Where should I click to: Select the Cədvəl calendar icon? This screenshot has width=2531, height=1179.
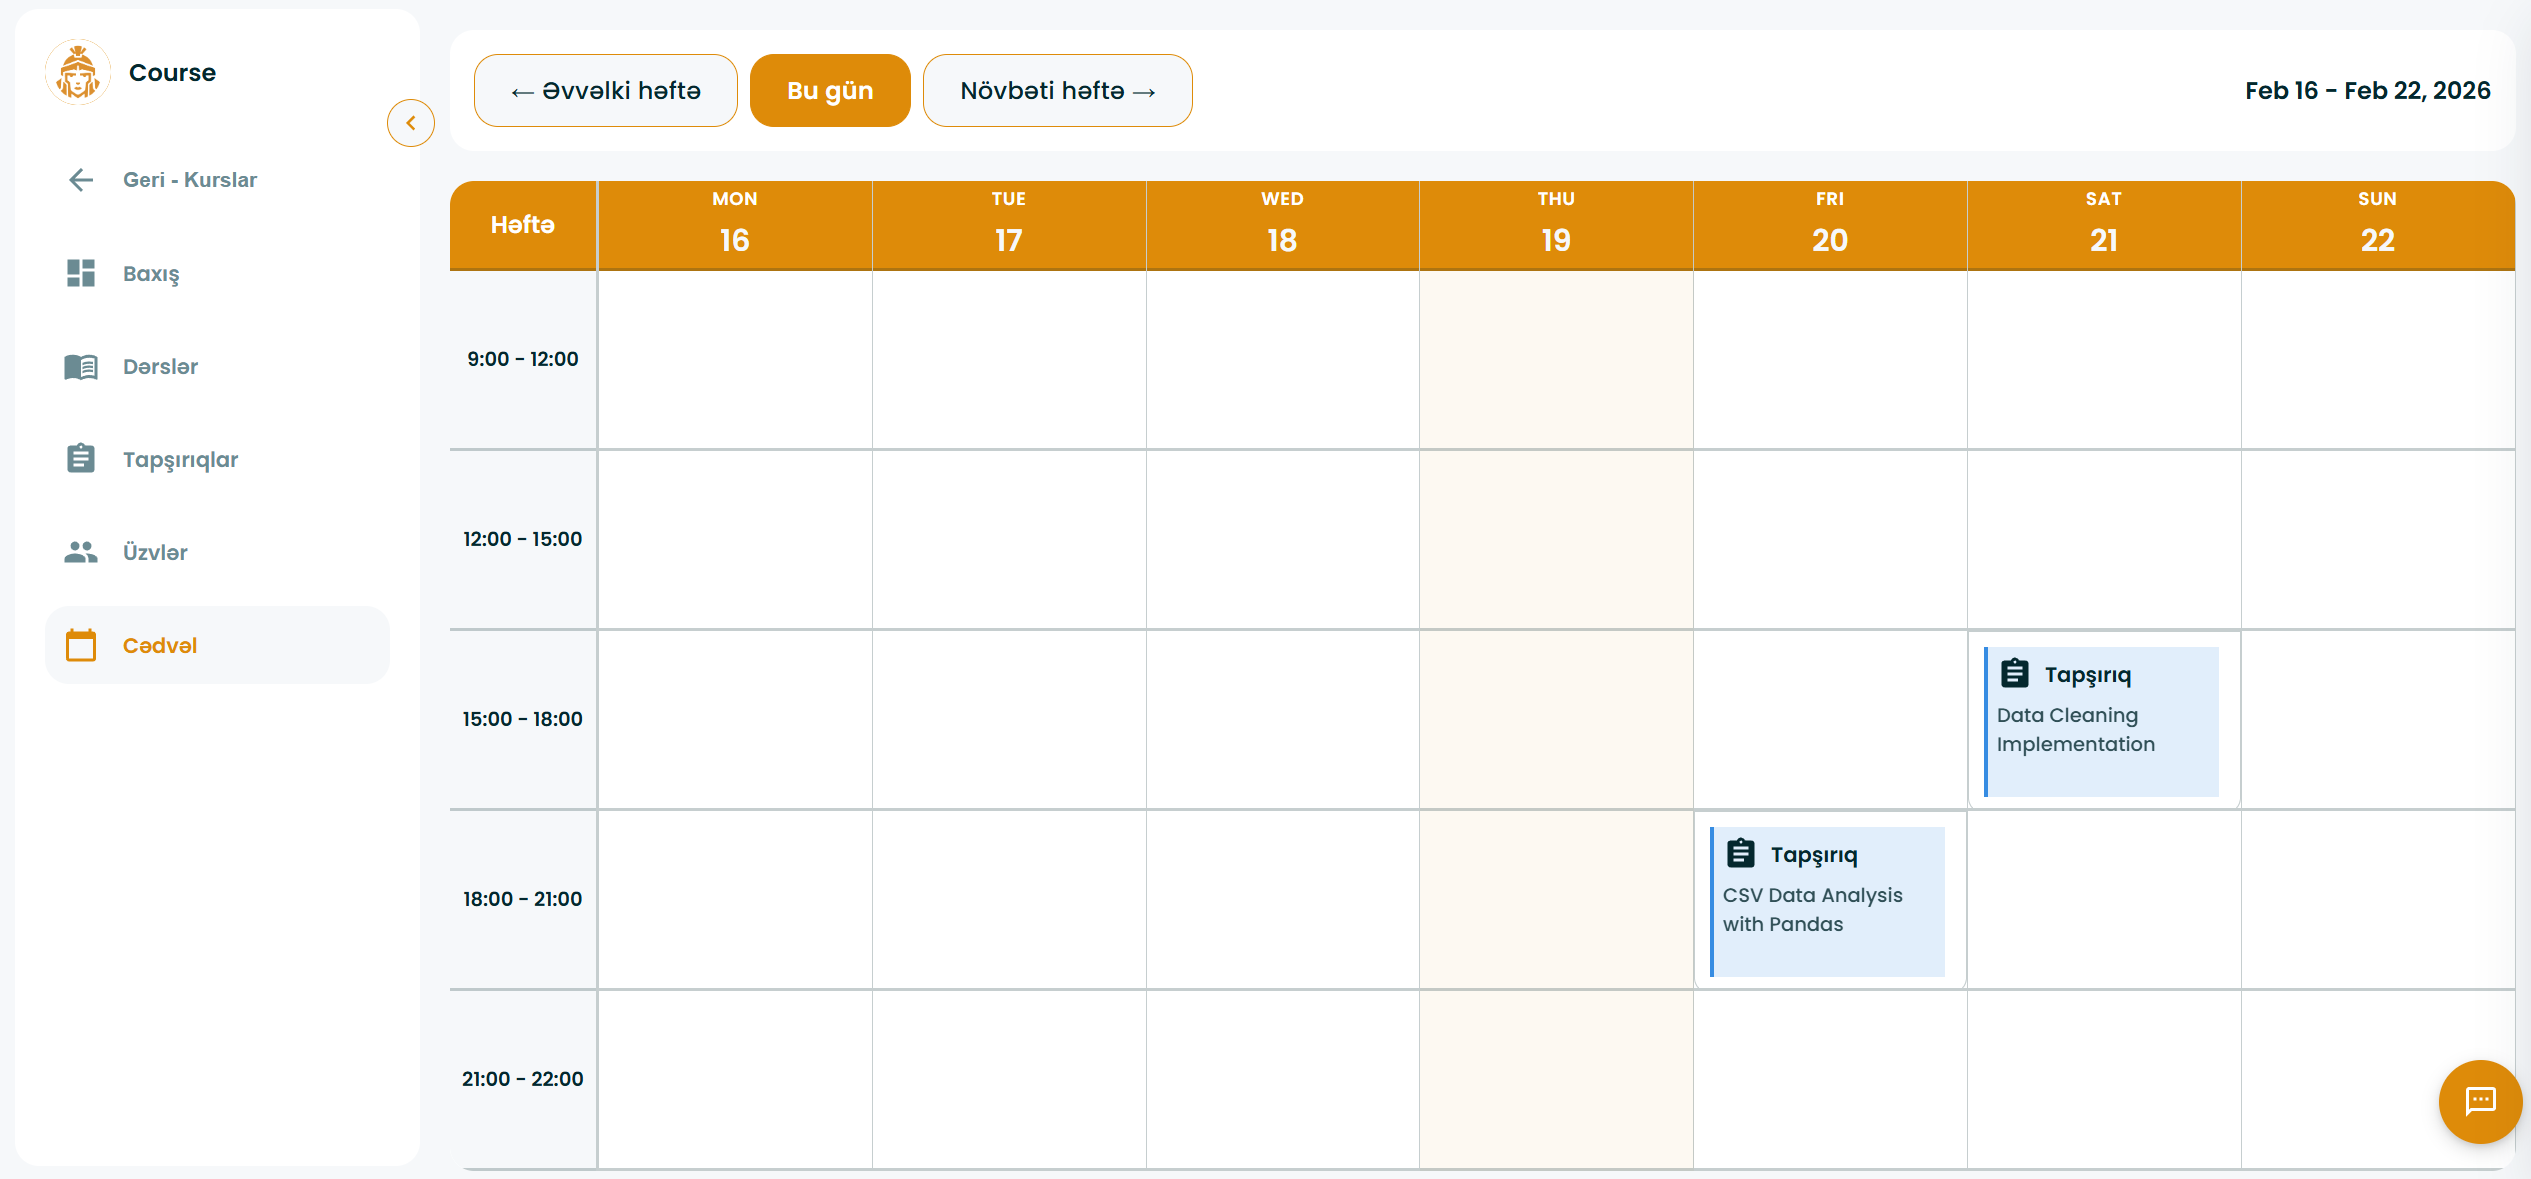[x=81, y=645]
